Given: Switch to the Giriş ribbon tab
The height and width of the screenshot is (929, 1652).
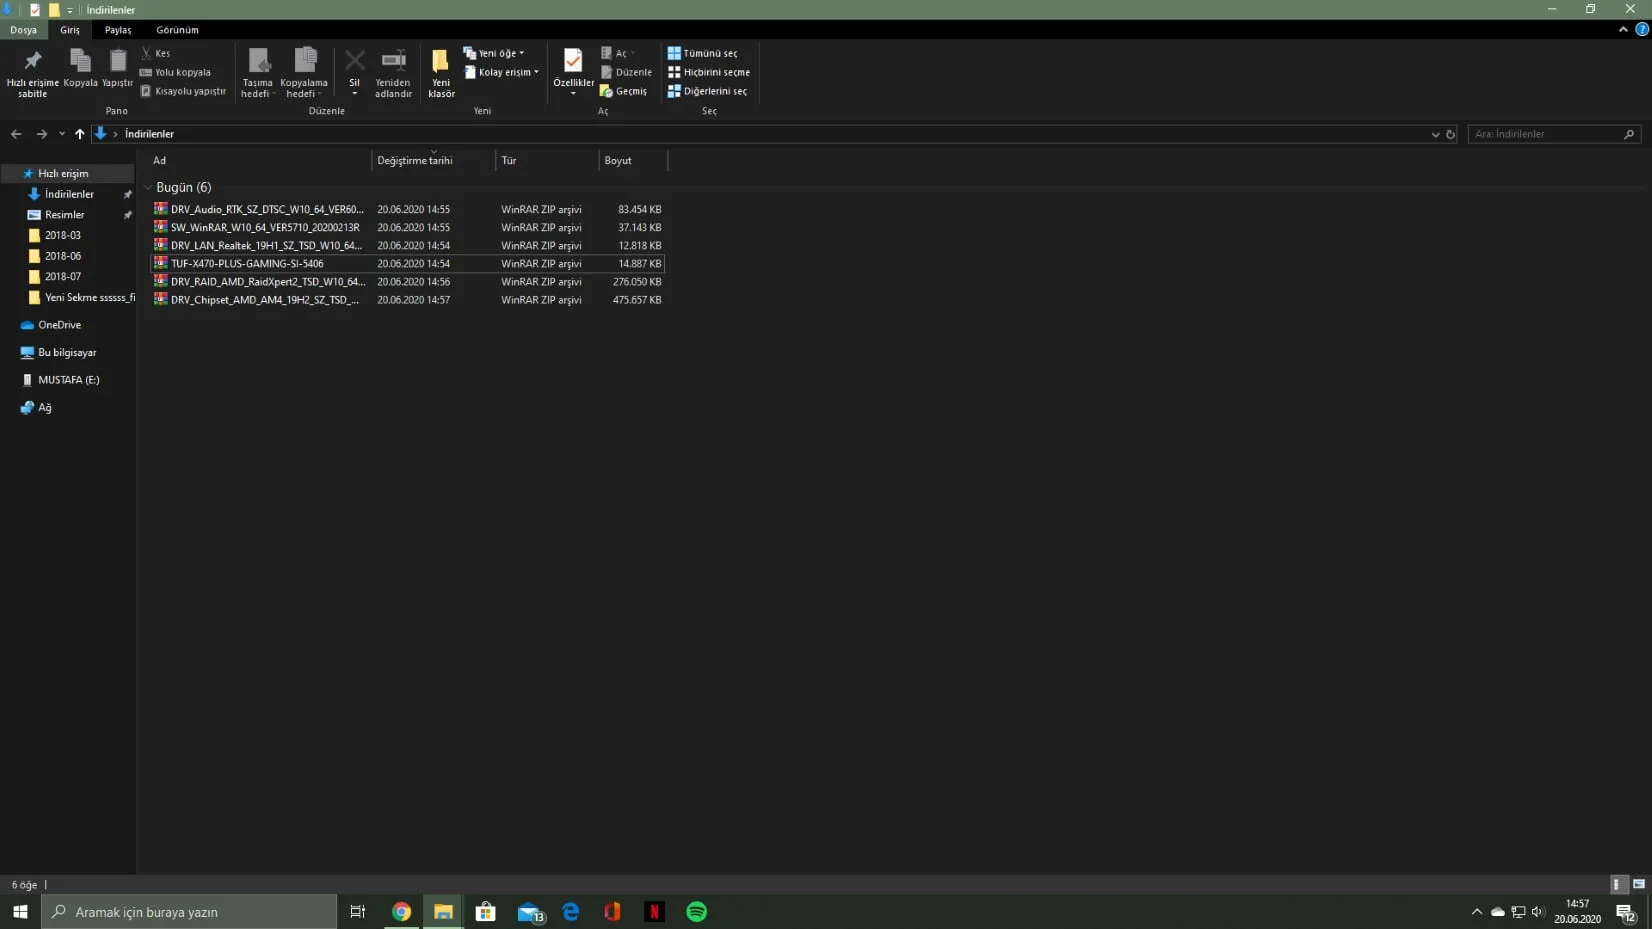Looking at the screenshot, I should [x=70, y=30].
